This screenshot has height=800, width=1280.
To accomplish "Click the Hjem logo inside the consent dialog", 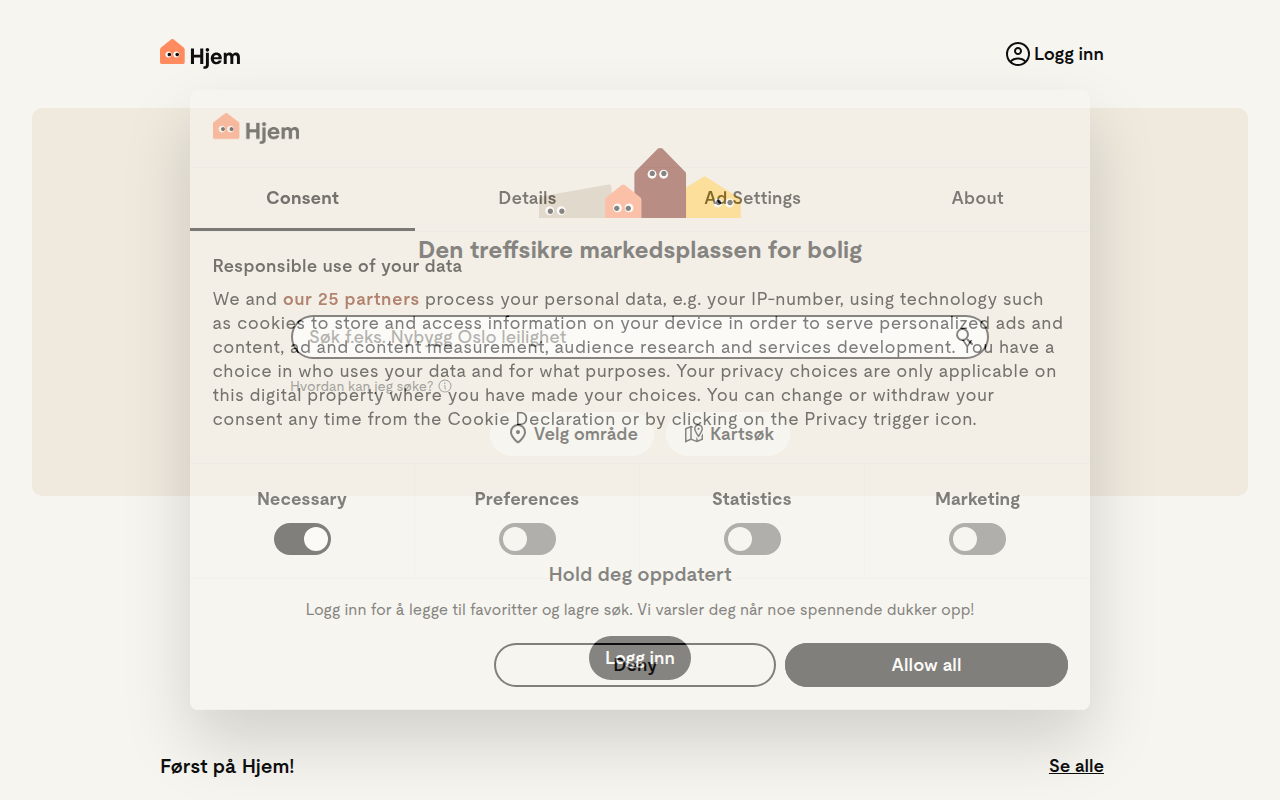I will click(256, 129).
